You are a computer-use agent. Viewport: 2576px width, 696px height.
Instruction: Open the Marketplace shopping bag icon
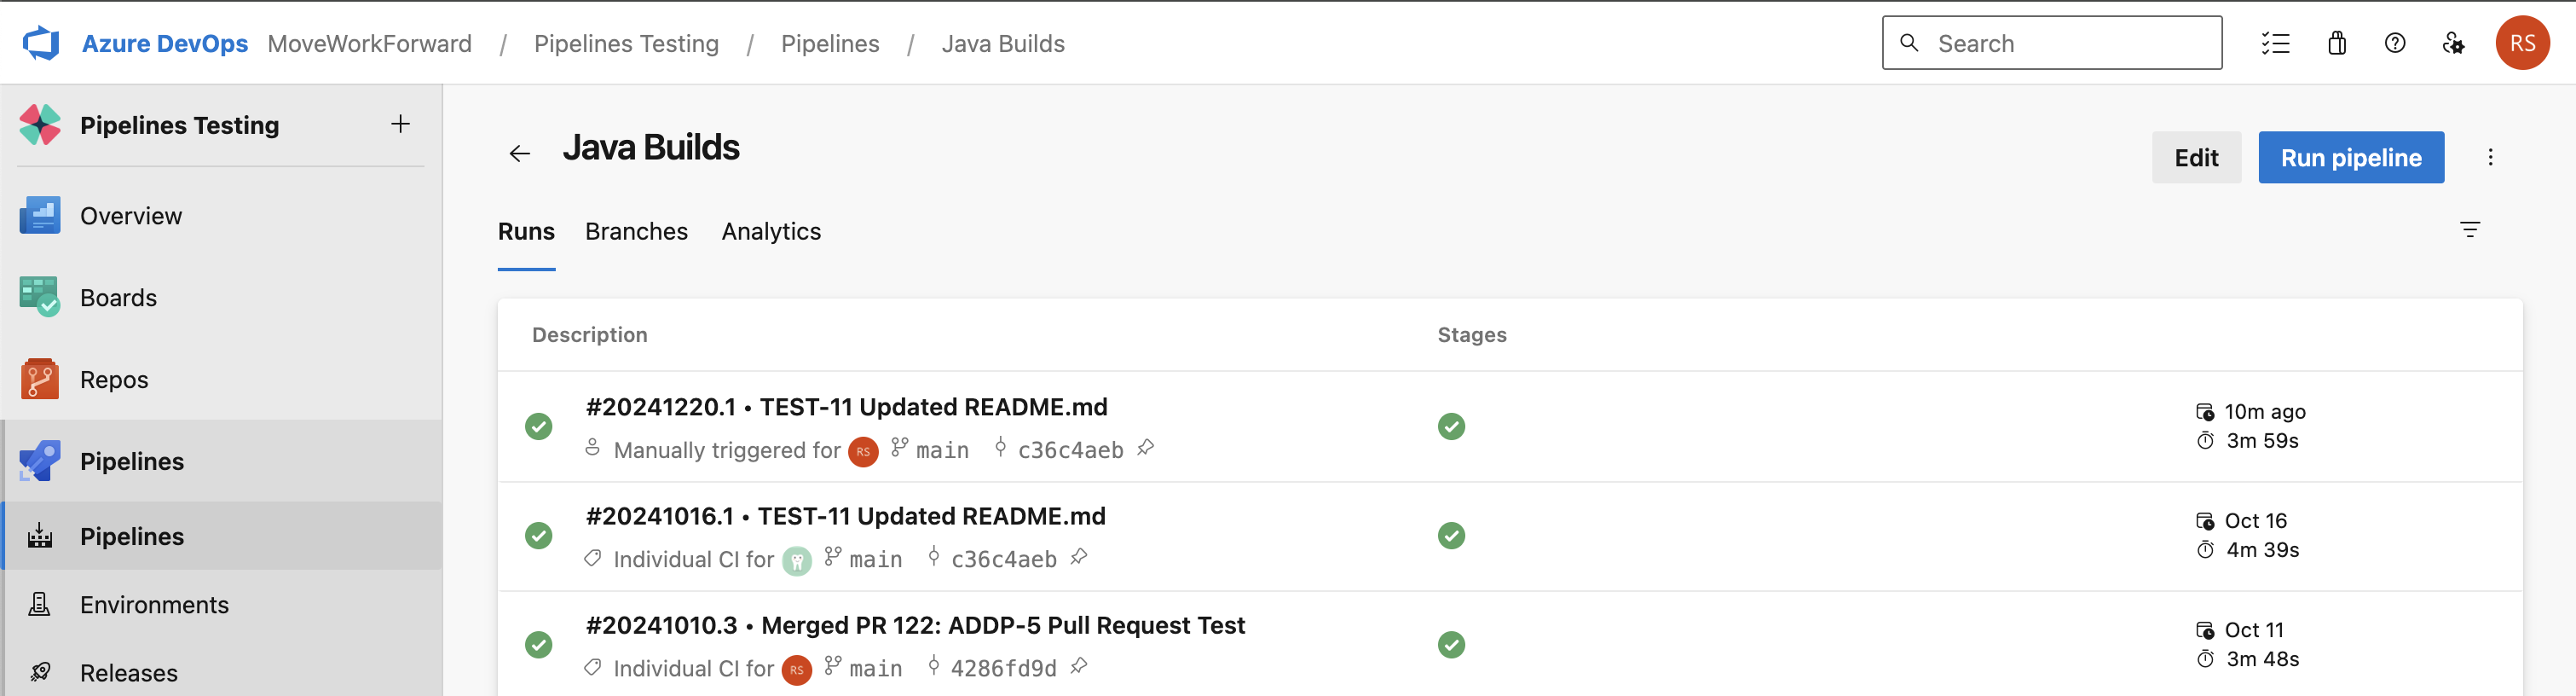[x=2336, y=43]
